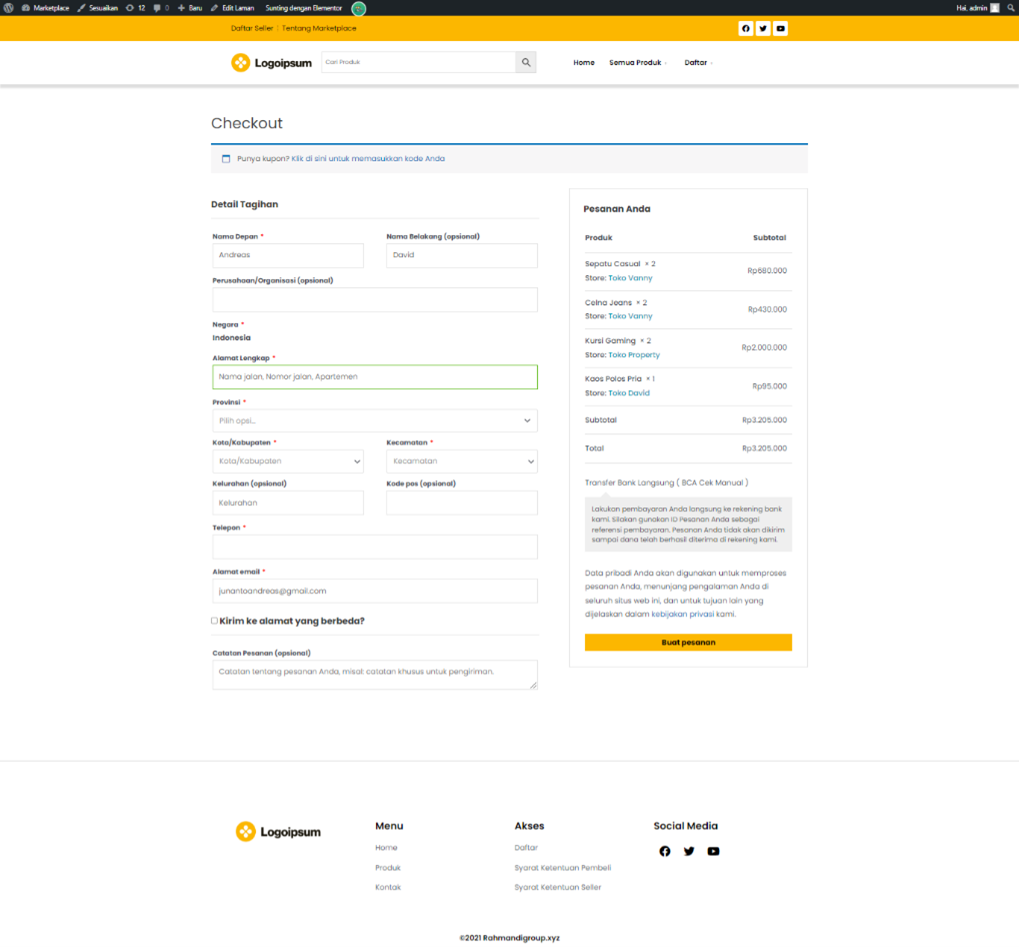Click the Telepon input field
Viewport: 1019px width, 947px height.
[374, 547]
